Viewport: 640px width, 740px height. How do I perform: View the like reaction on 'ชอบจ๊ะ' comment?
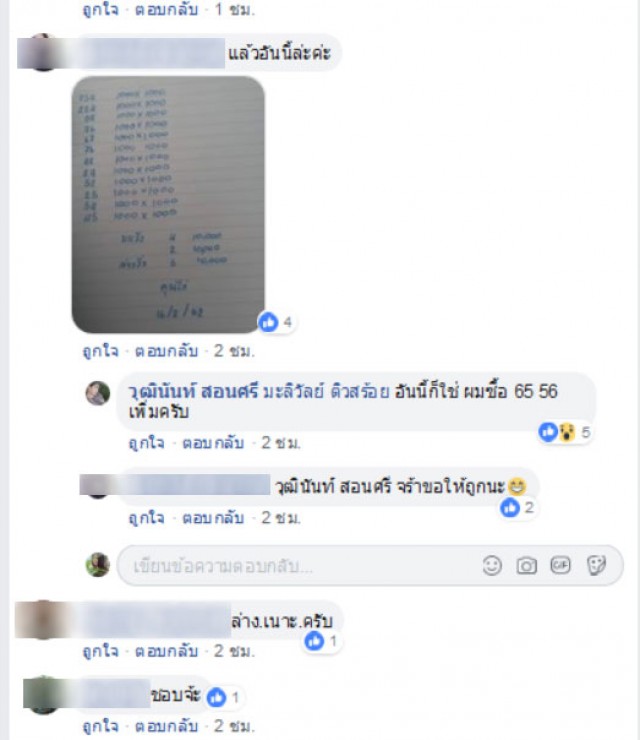coord(224,697)
